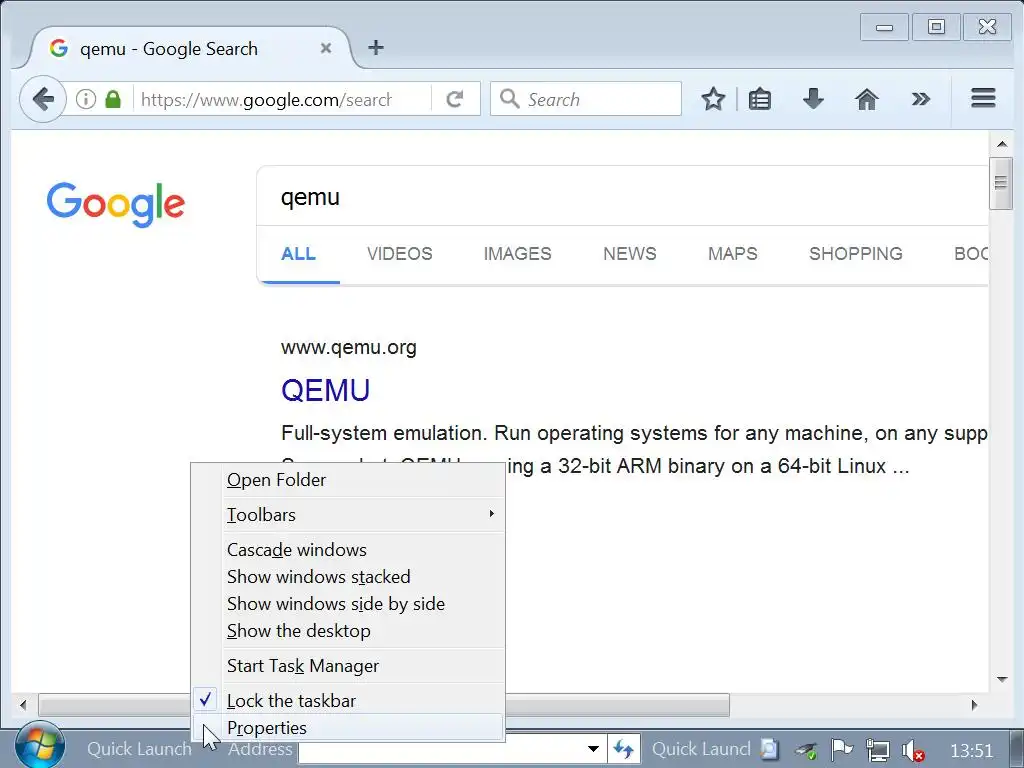Toggle the Lock the taskbar option

coord(348,701)
